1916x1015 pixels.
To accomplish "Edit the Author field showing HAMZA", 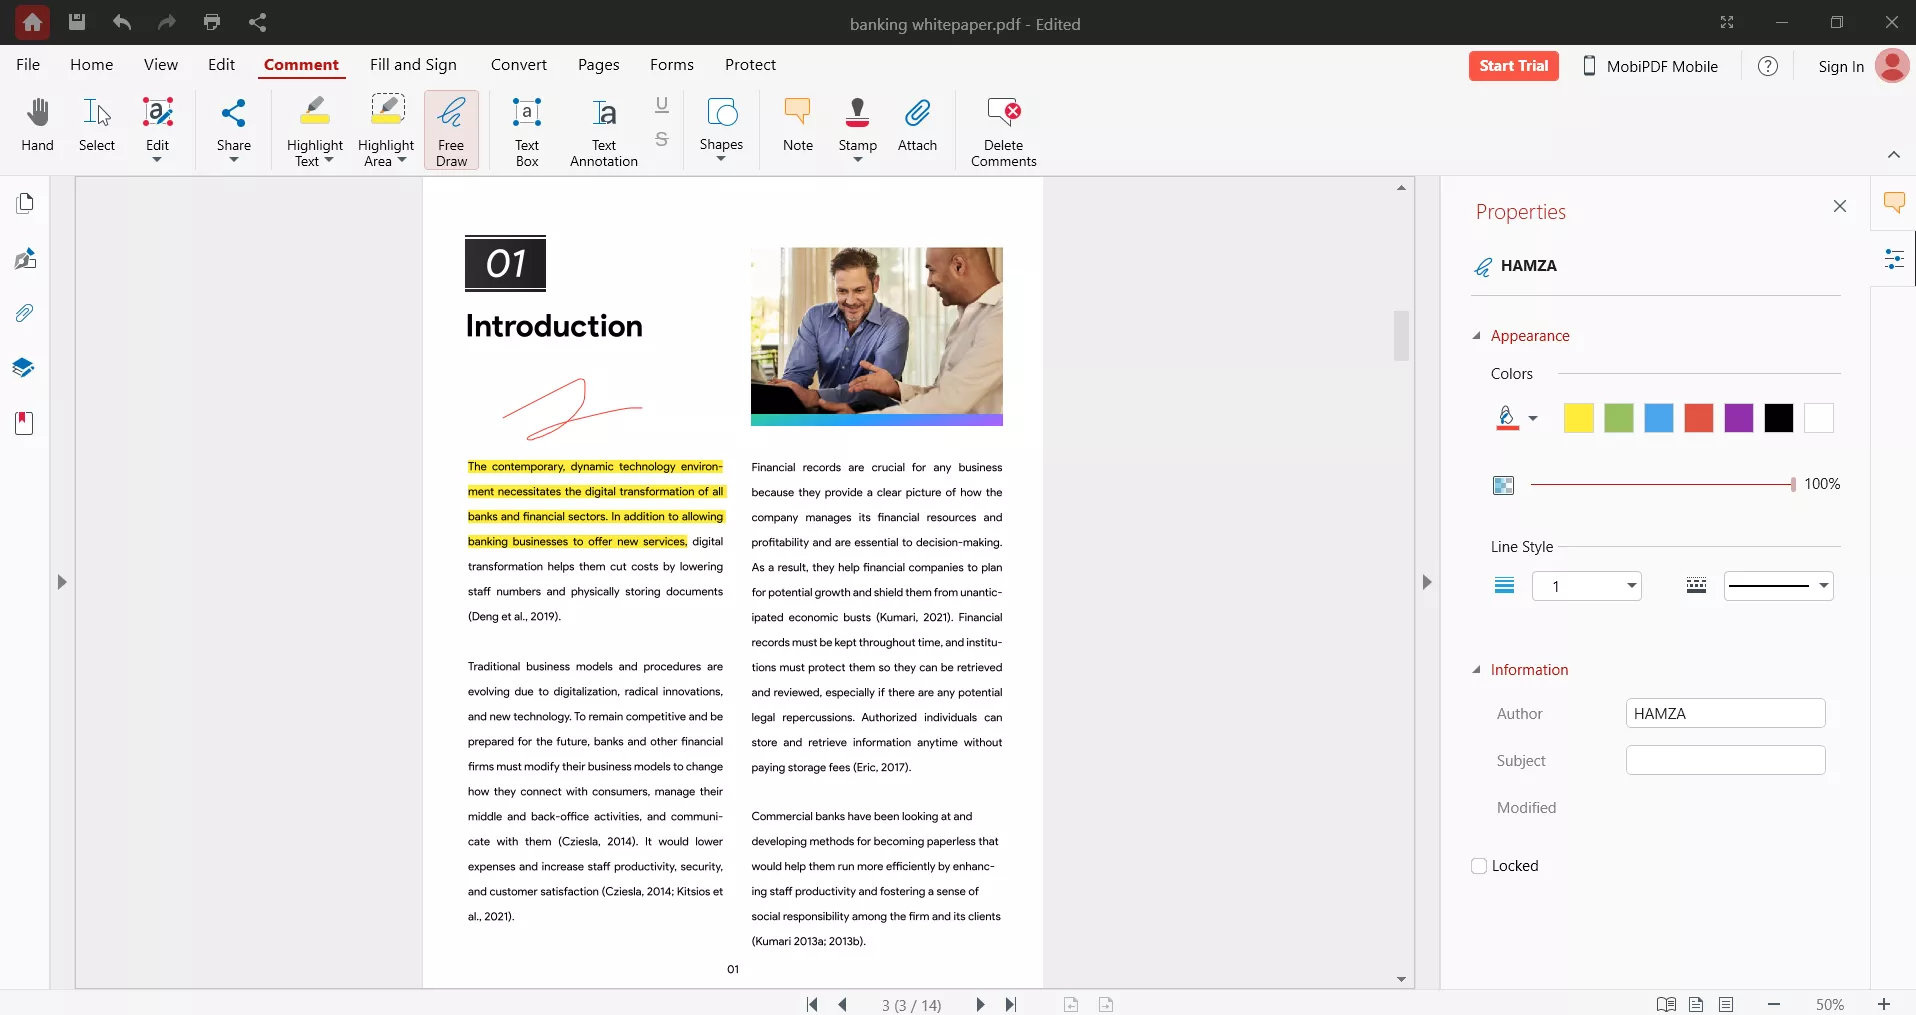I will 1727,713.
